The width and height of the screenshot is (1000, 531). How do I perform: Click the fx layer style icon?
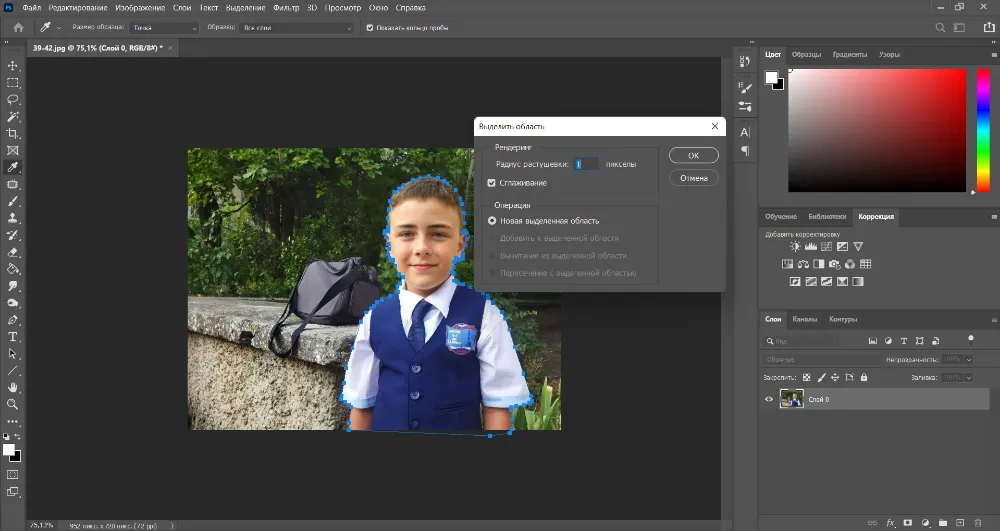(x=889, y=523)
